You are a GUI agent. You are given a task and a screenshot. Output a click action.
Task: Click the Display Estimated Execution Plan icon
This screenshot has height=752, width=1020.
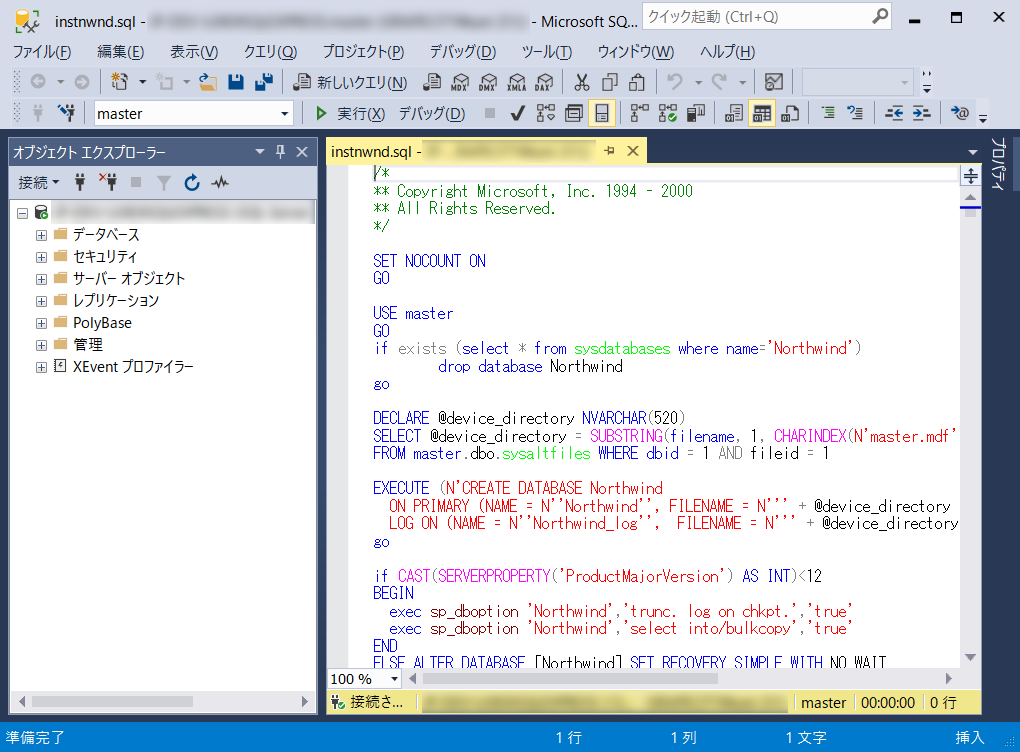pos(546,114)
